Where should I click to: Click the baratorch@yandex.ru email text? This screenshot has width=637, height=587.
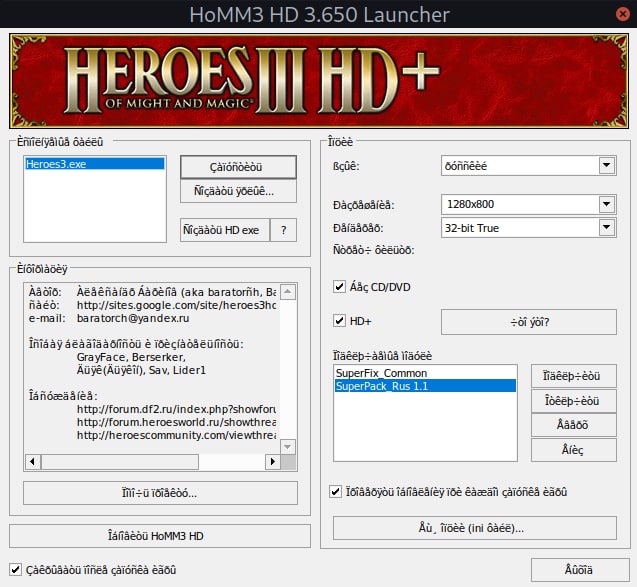(133, 318)
